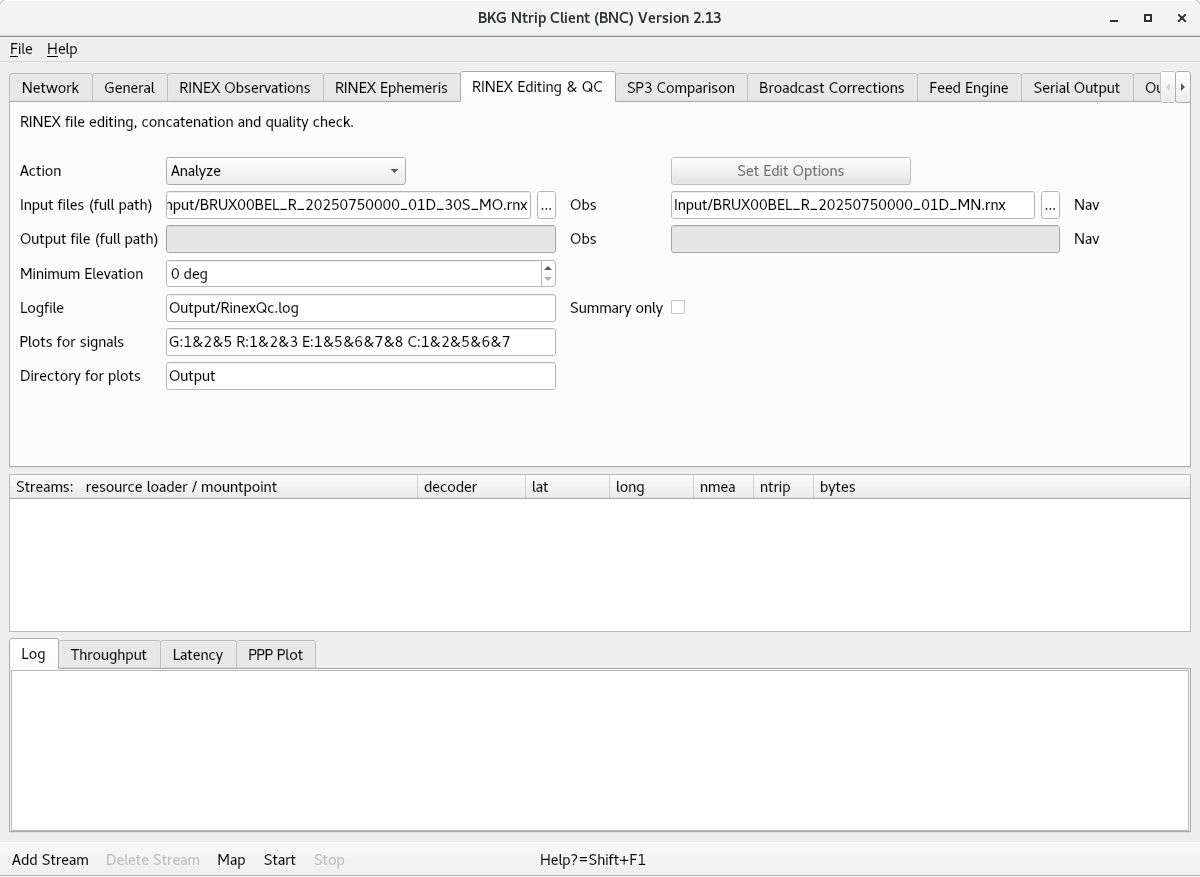Viewport: 1200px width, 877px height.
Task: Open browse button for Nav input files
Action: pyautogui.click(x=1050, y=205)
